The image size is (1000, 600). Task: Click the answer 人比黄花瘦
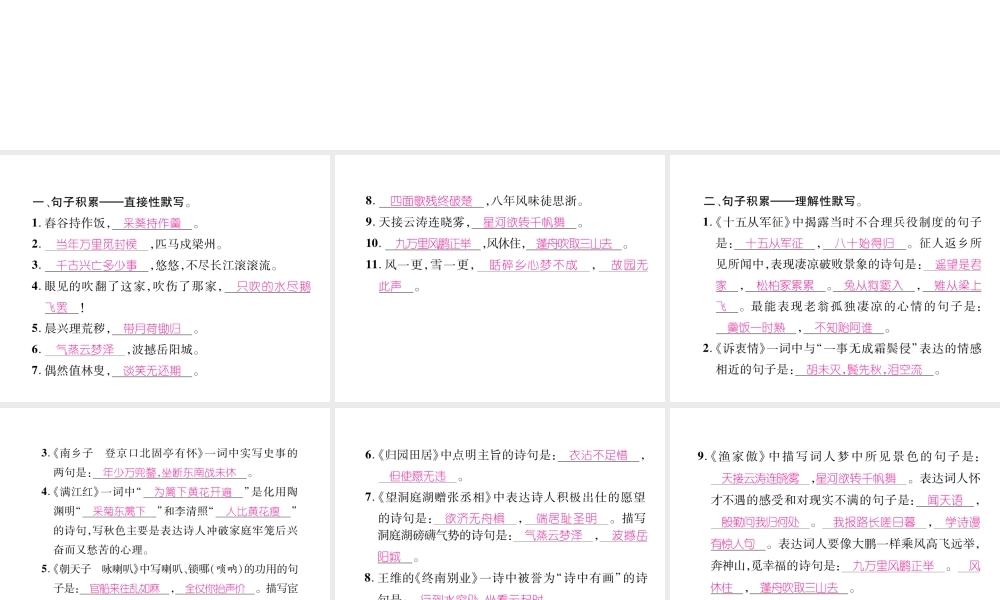pos(253,511)
